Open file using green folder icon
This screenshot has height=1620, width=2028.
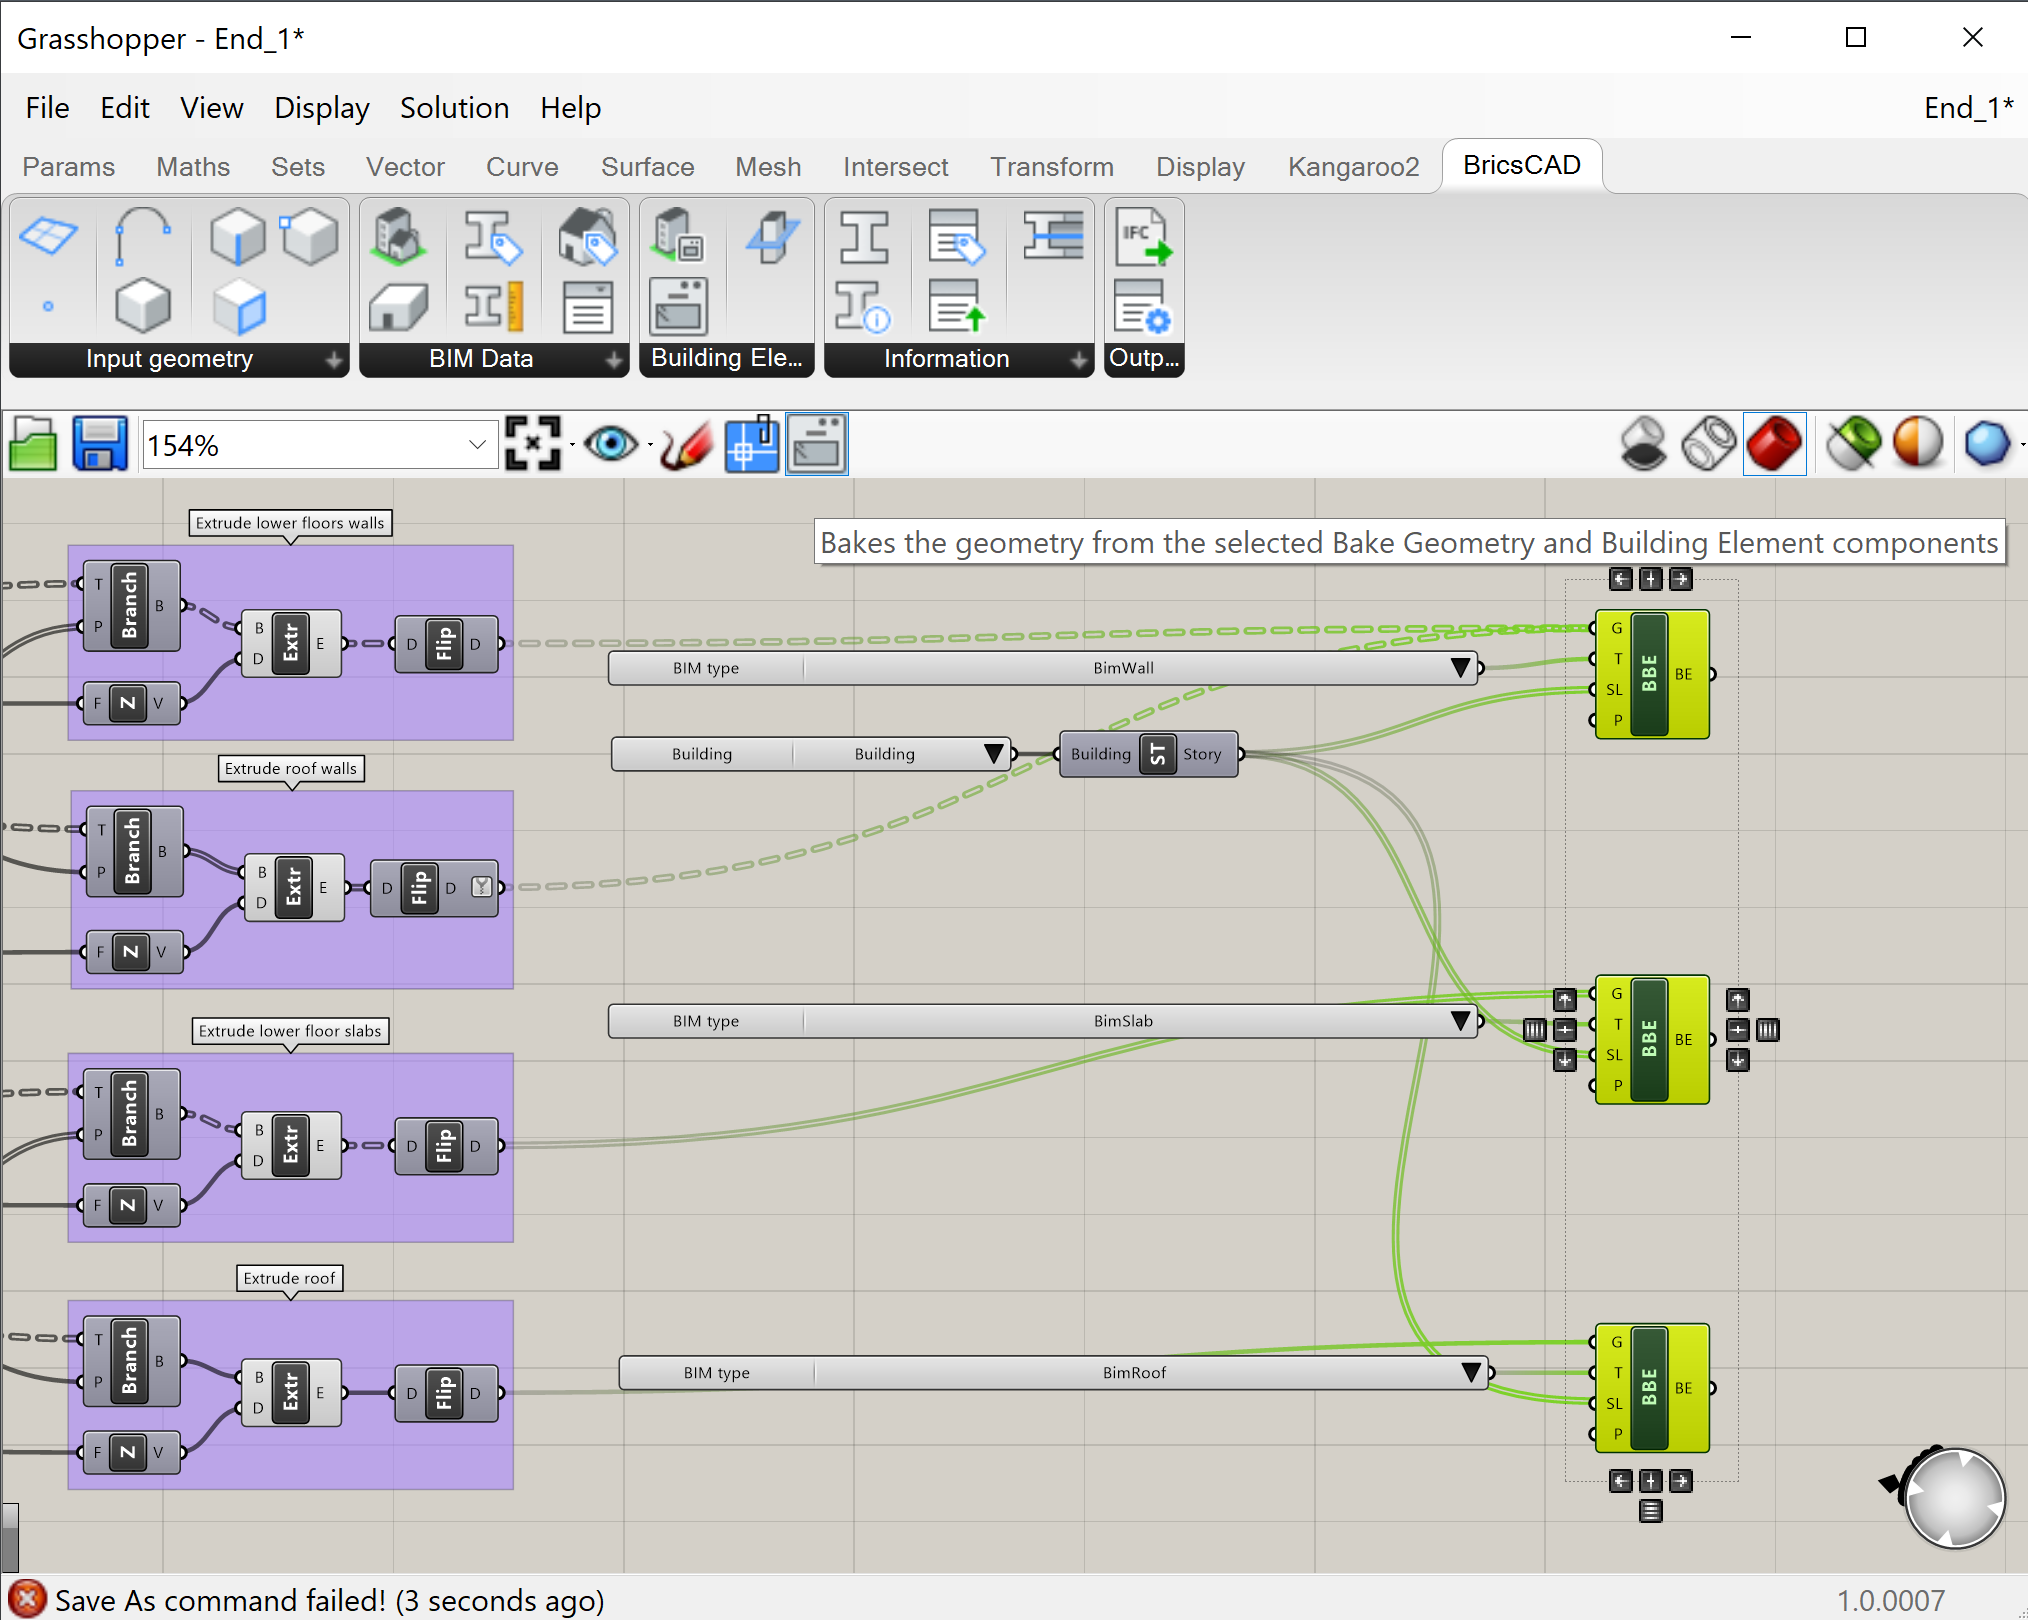coord(33,444)
